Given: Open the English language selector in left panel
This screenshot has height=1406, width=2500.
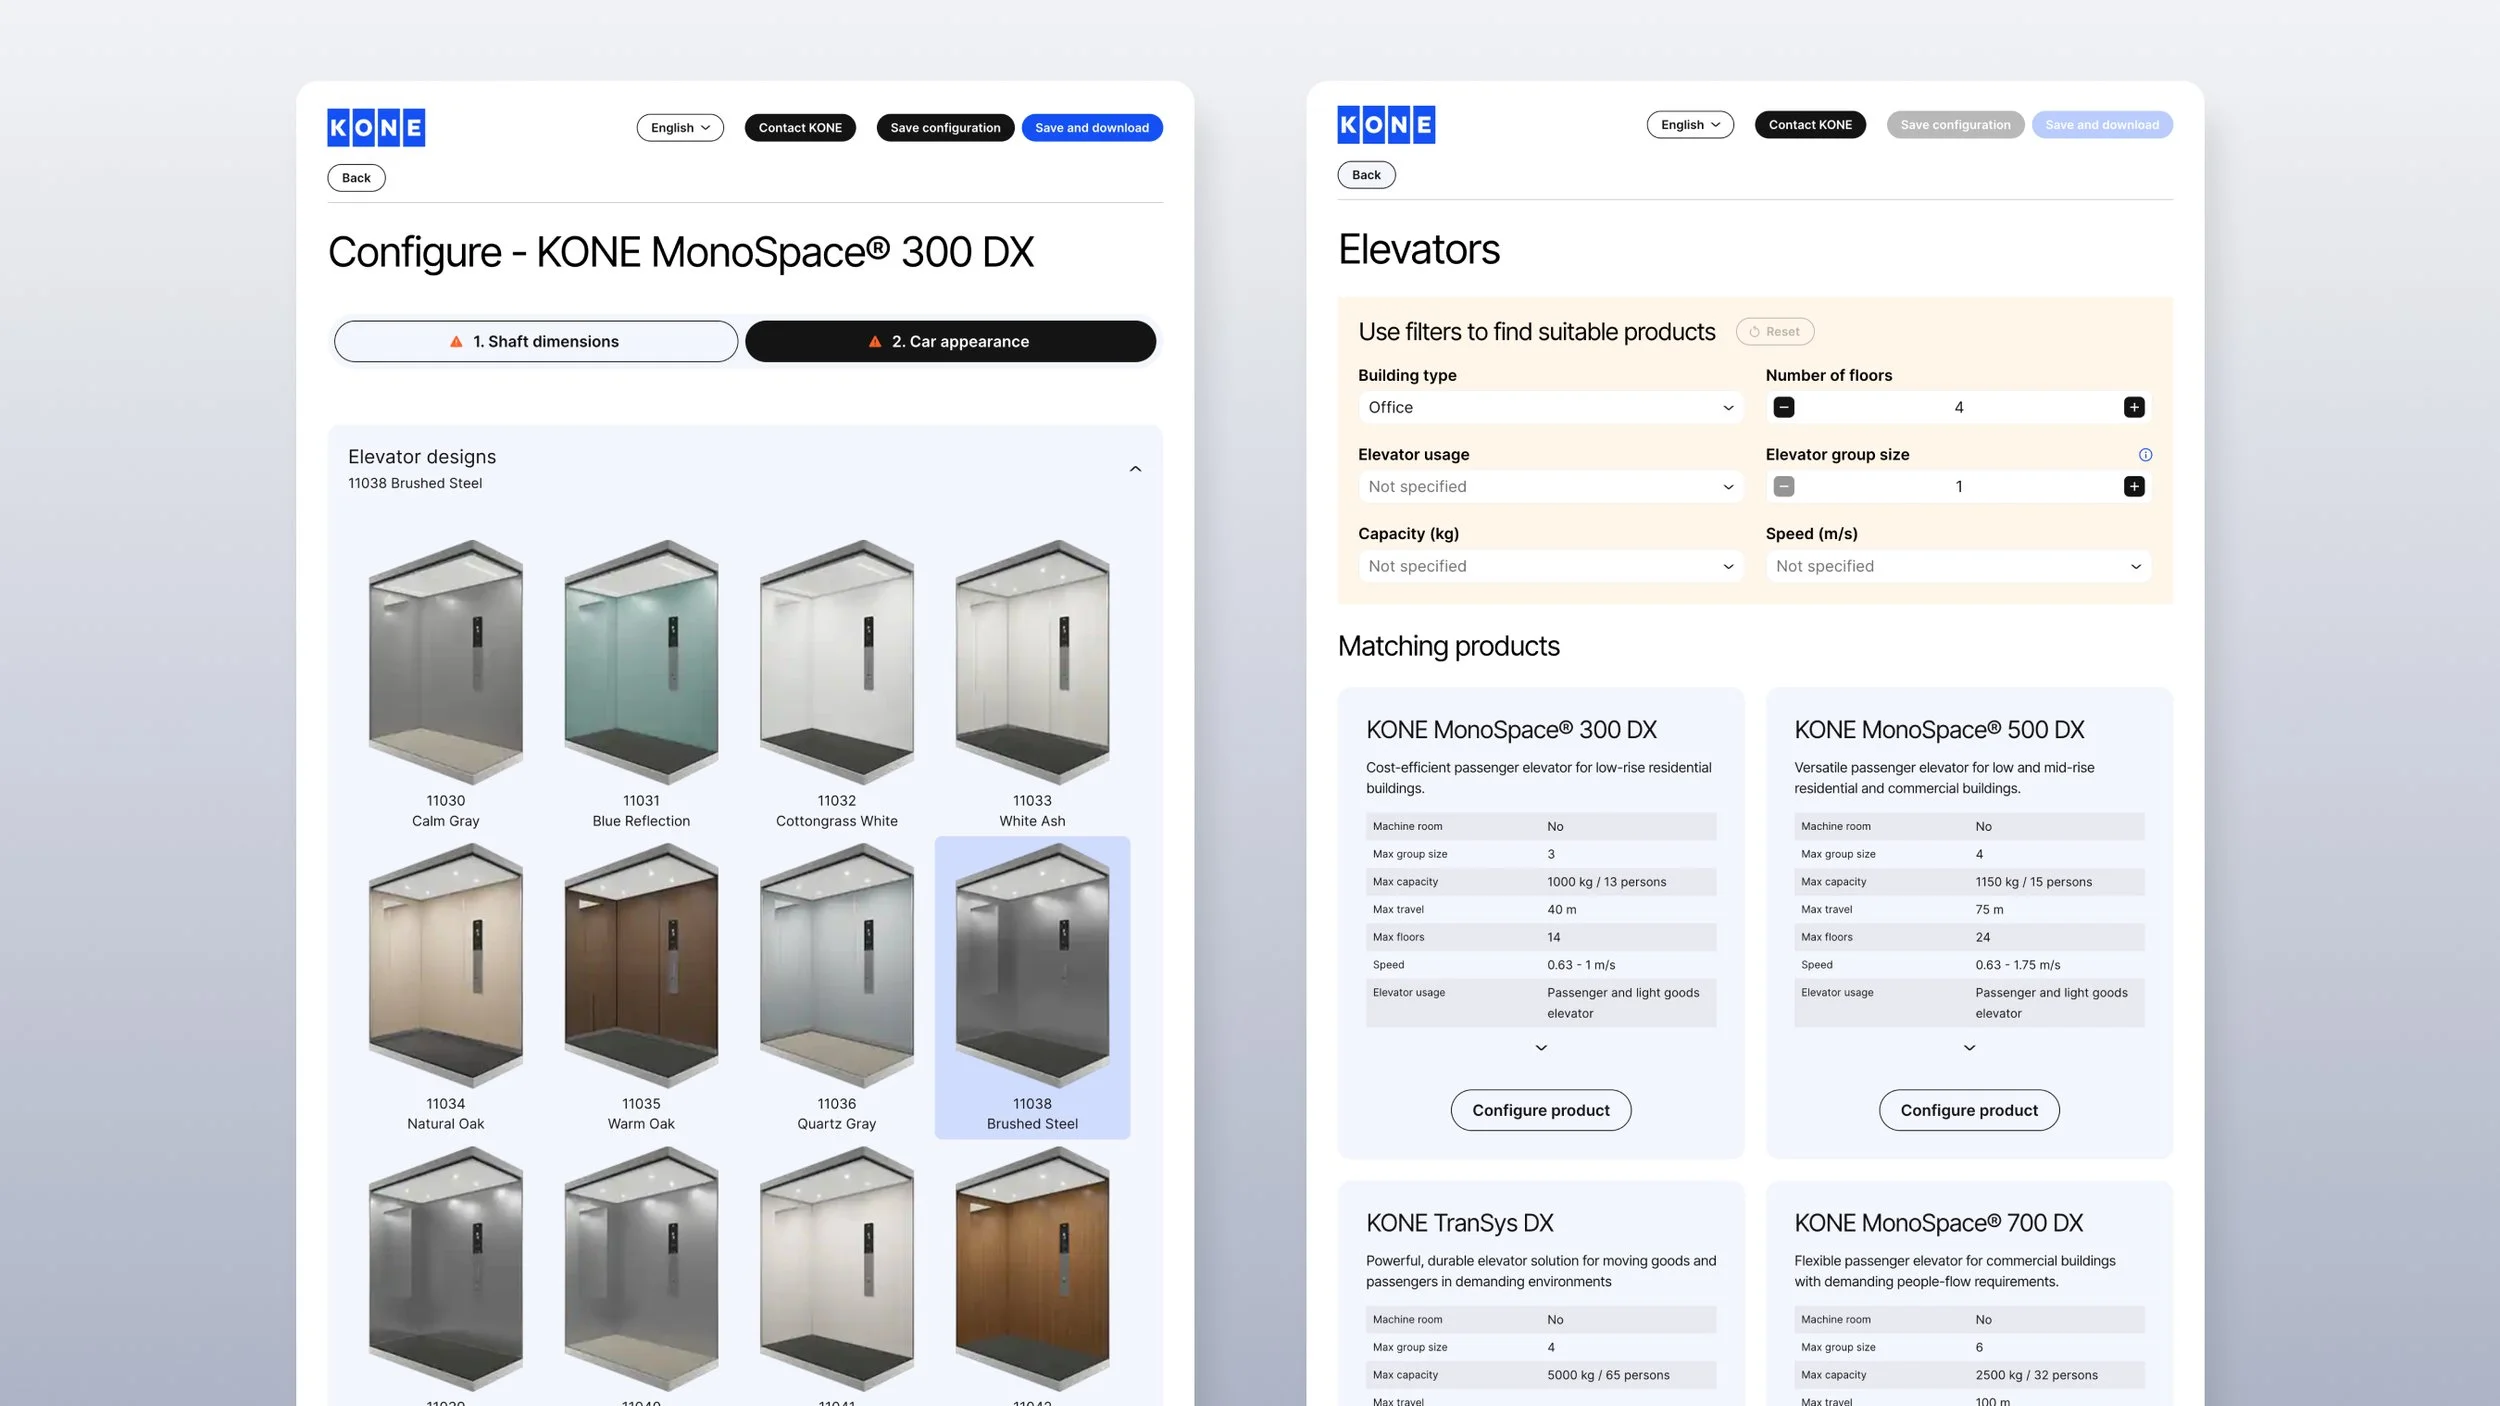Looking at the screenshot, I should (x=680, y=128).
